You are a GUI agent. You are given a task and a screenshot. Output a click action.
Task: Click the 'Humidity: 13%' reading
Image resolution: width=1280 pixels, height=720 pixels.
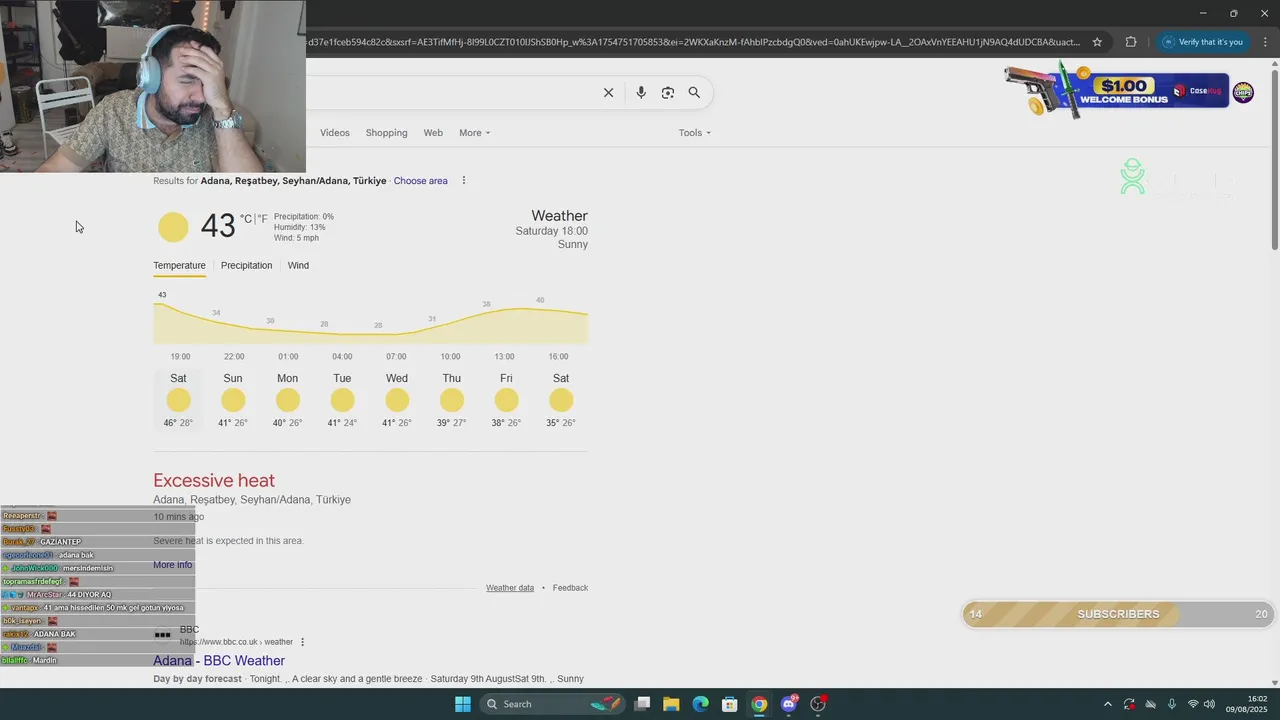tap(300, 227)
